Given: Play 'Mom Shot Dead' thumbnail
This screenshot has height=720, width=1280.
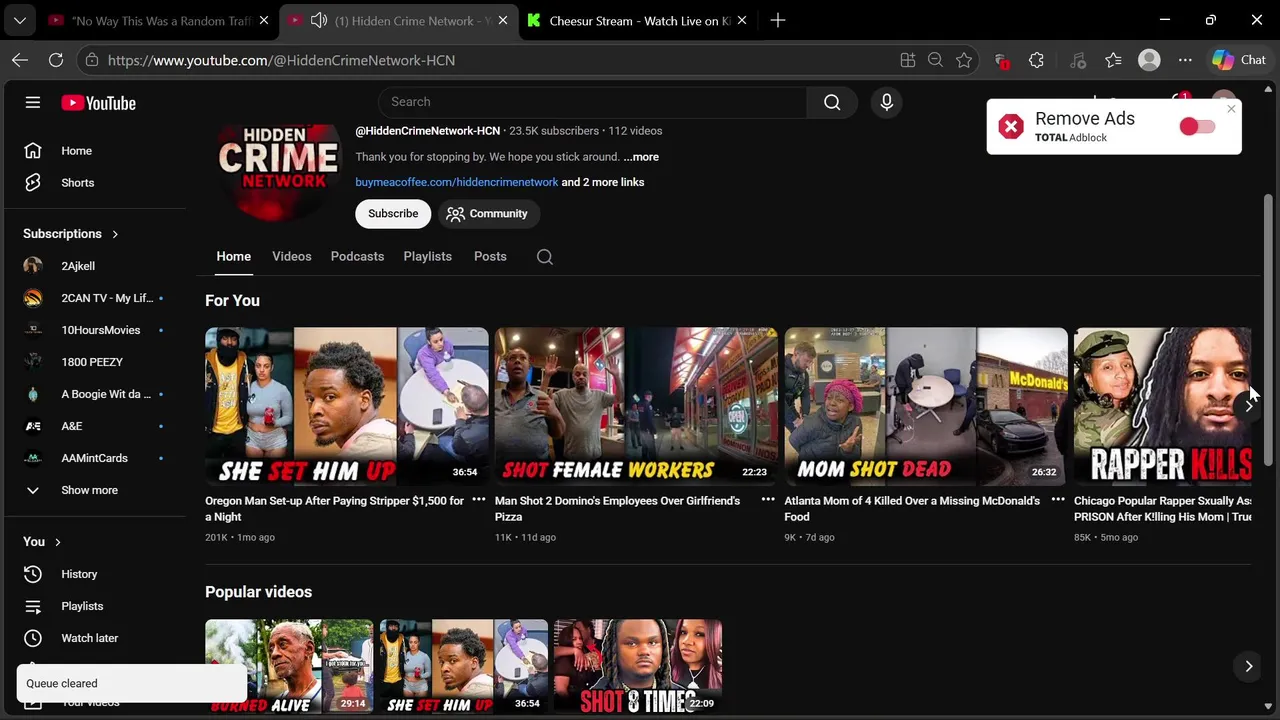Looking at the screenshot, I should pyautogui.click(x=926, y=407).
